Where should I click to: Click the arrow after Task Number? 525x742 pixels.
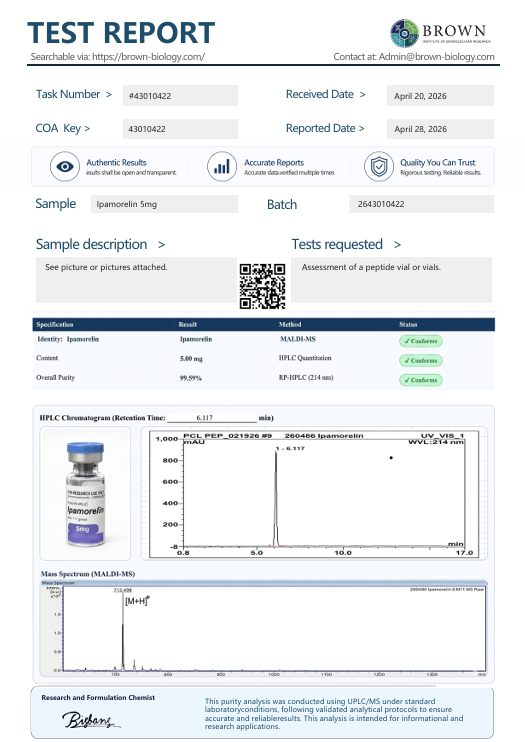pyautogui.click(x=109, y=95)
